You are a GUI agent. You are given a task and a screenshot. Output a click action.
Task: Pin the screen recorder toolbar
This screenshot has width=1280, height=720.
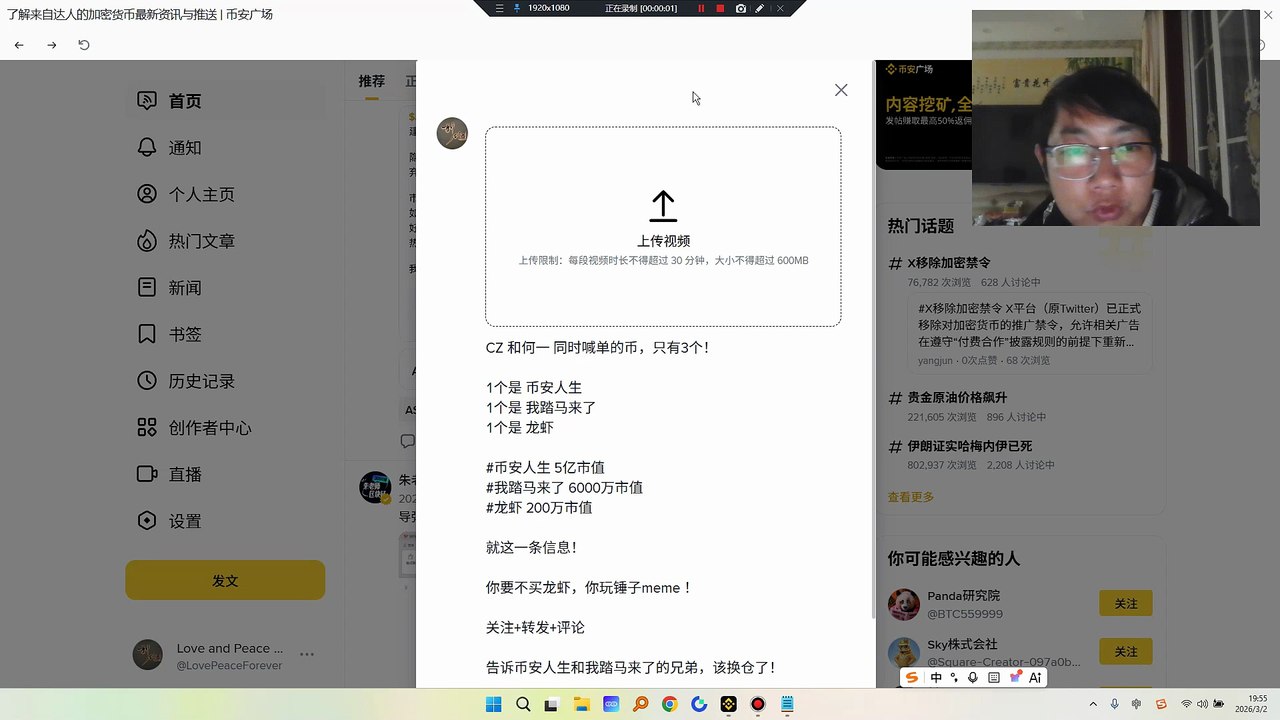(x=517, y=8)
